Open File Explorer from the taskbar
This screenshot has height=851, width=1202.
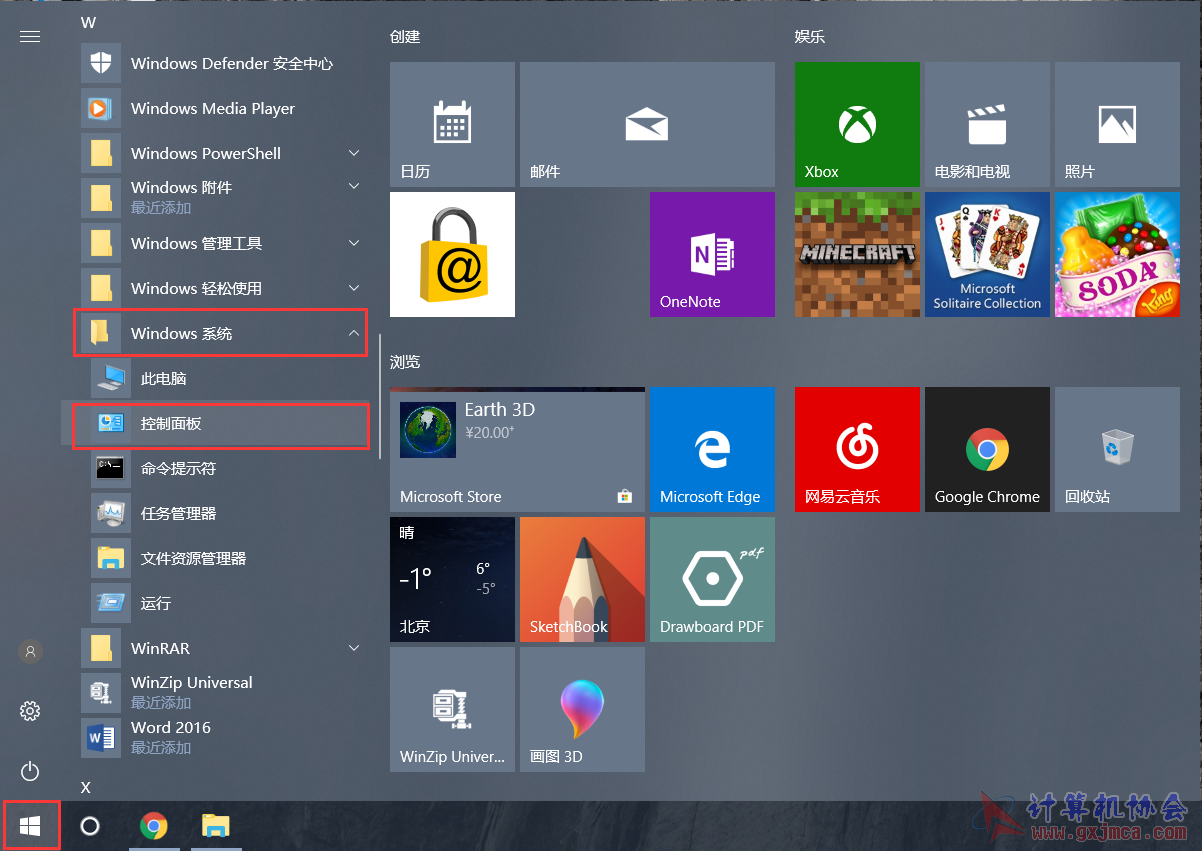216,826
